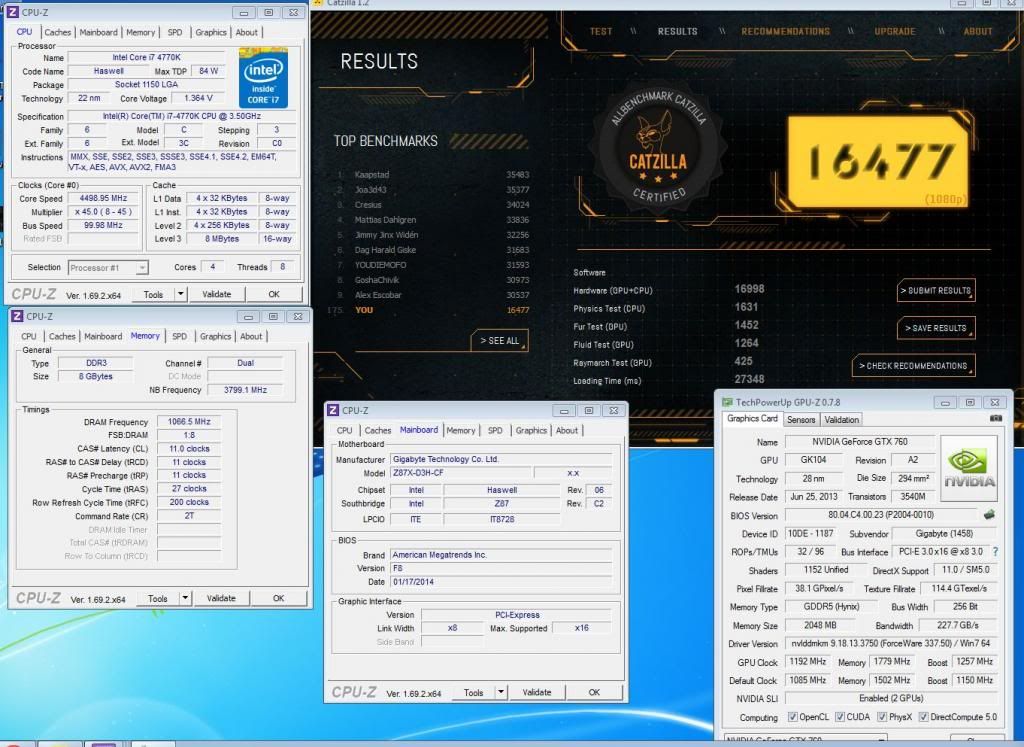The image size is (1024, 747).
Task: Click the CHECK RECOMMENDATIONS button in Catzilla
Action: tap(913, 366)
